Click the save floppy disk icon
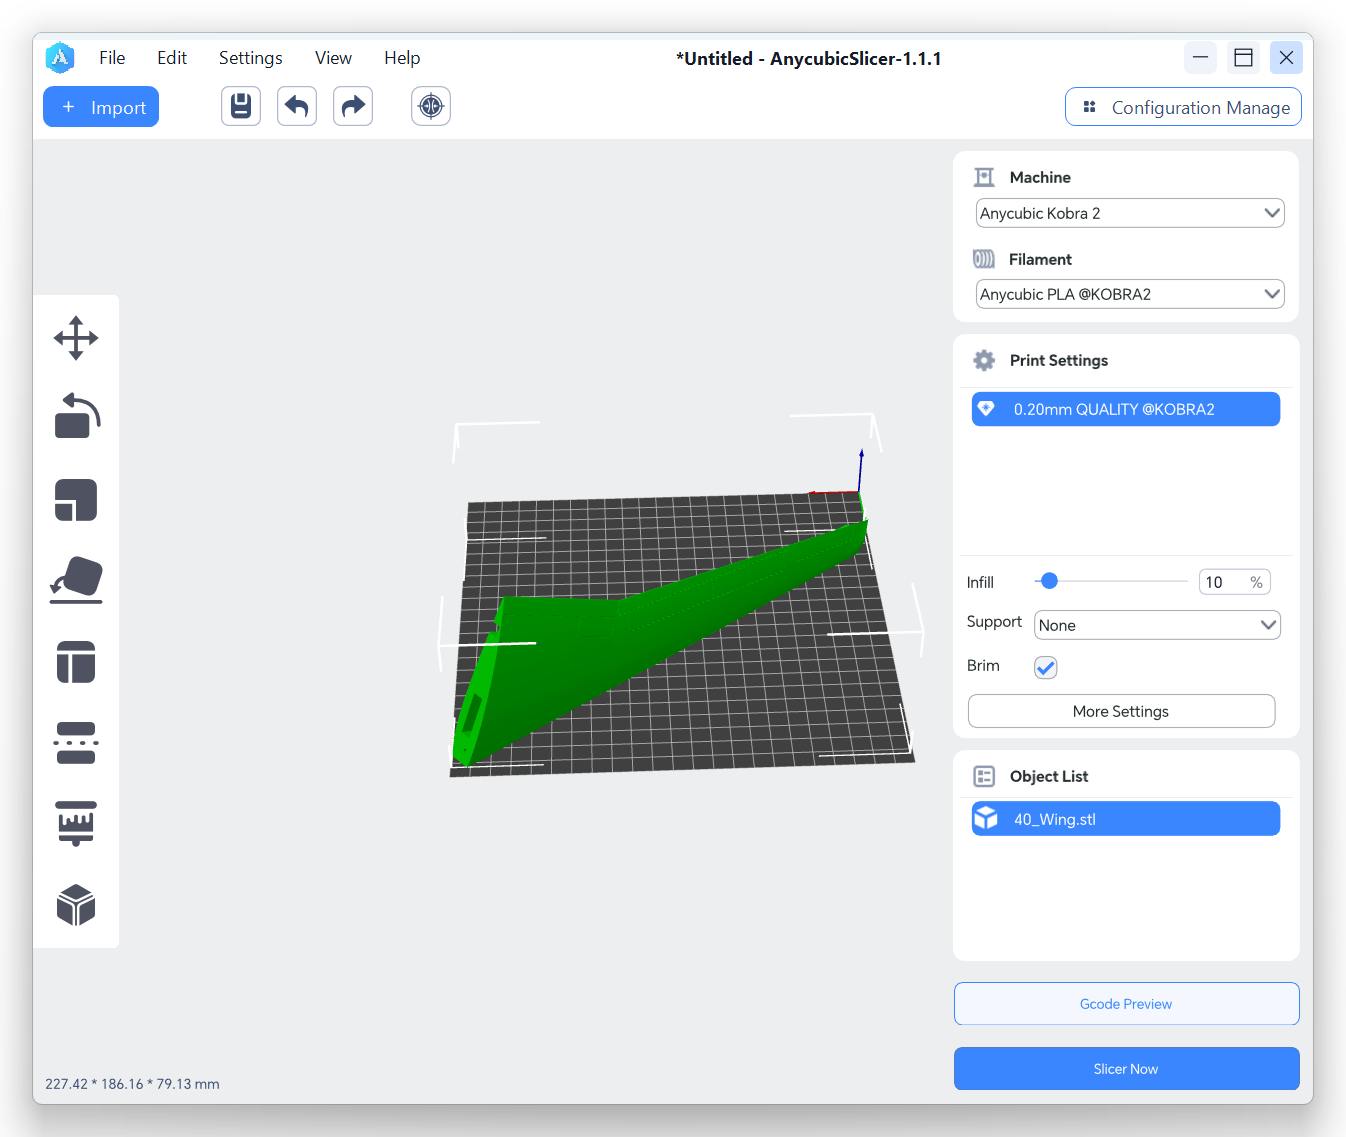This screenshot has width=1346, height=1137. coord(241,106)
